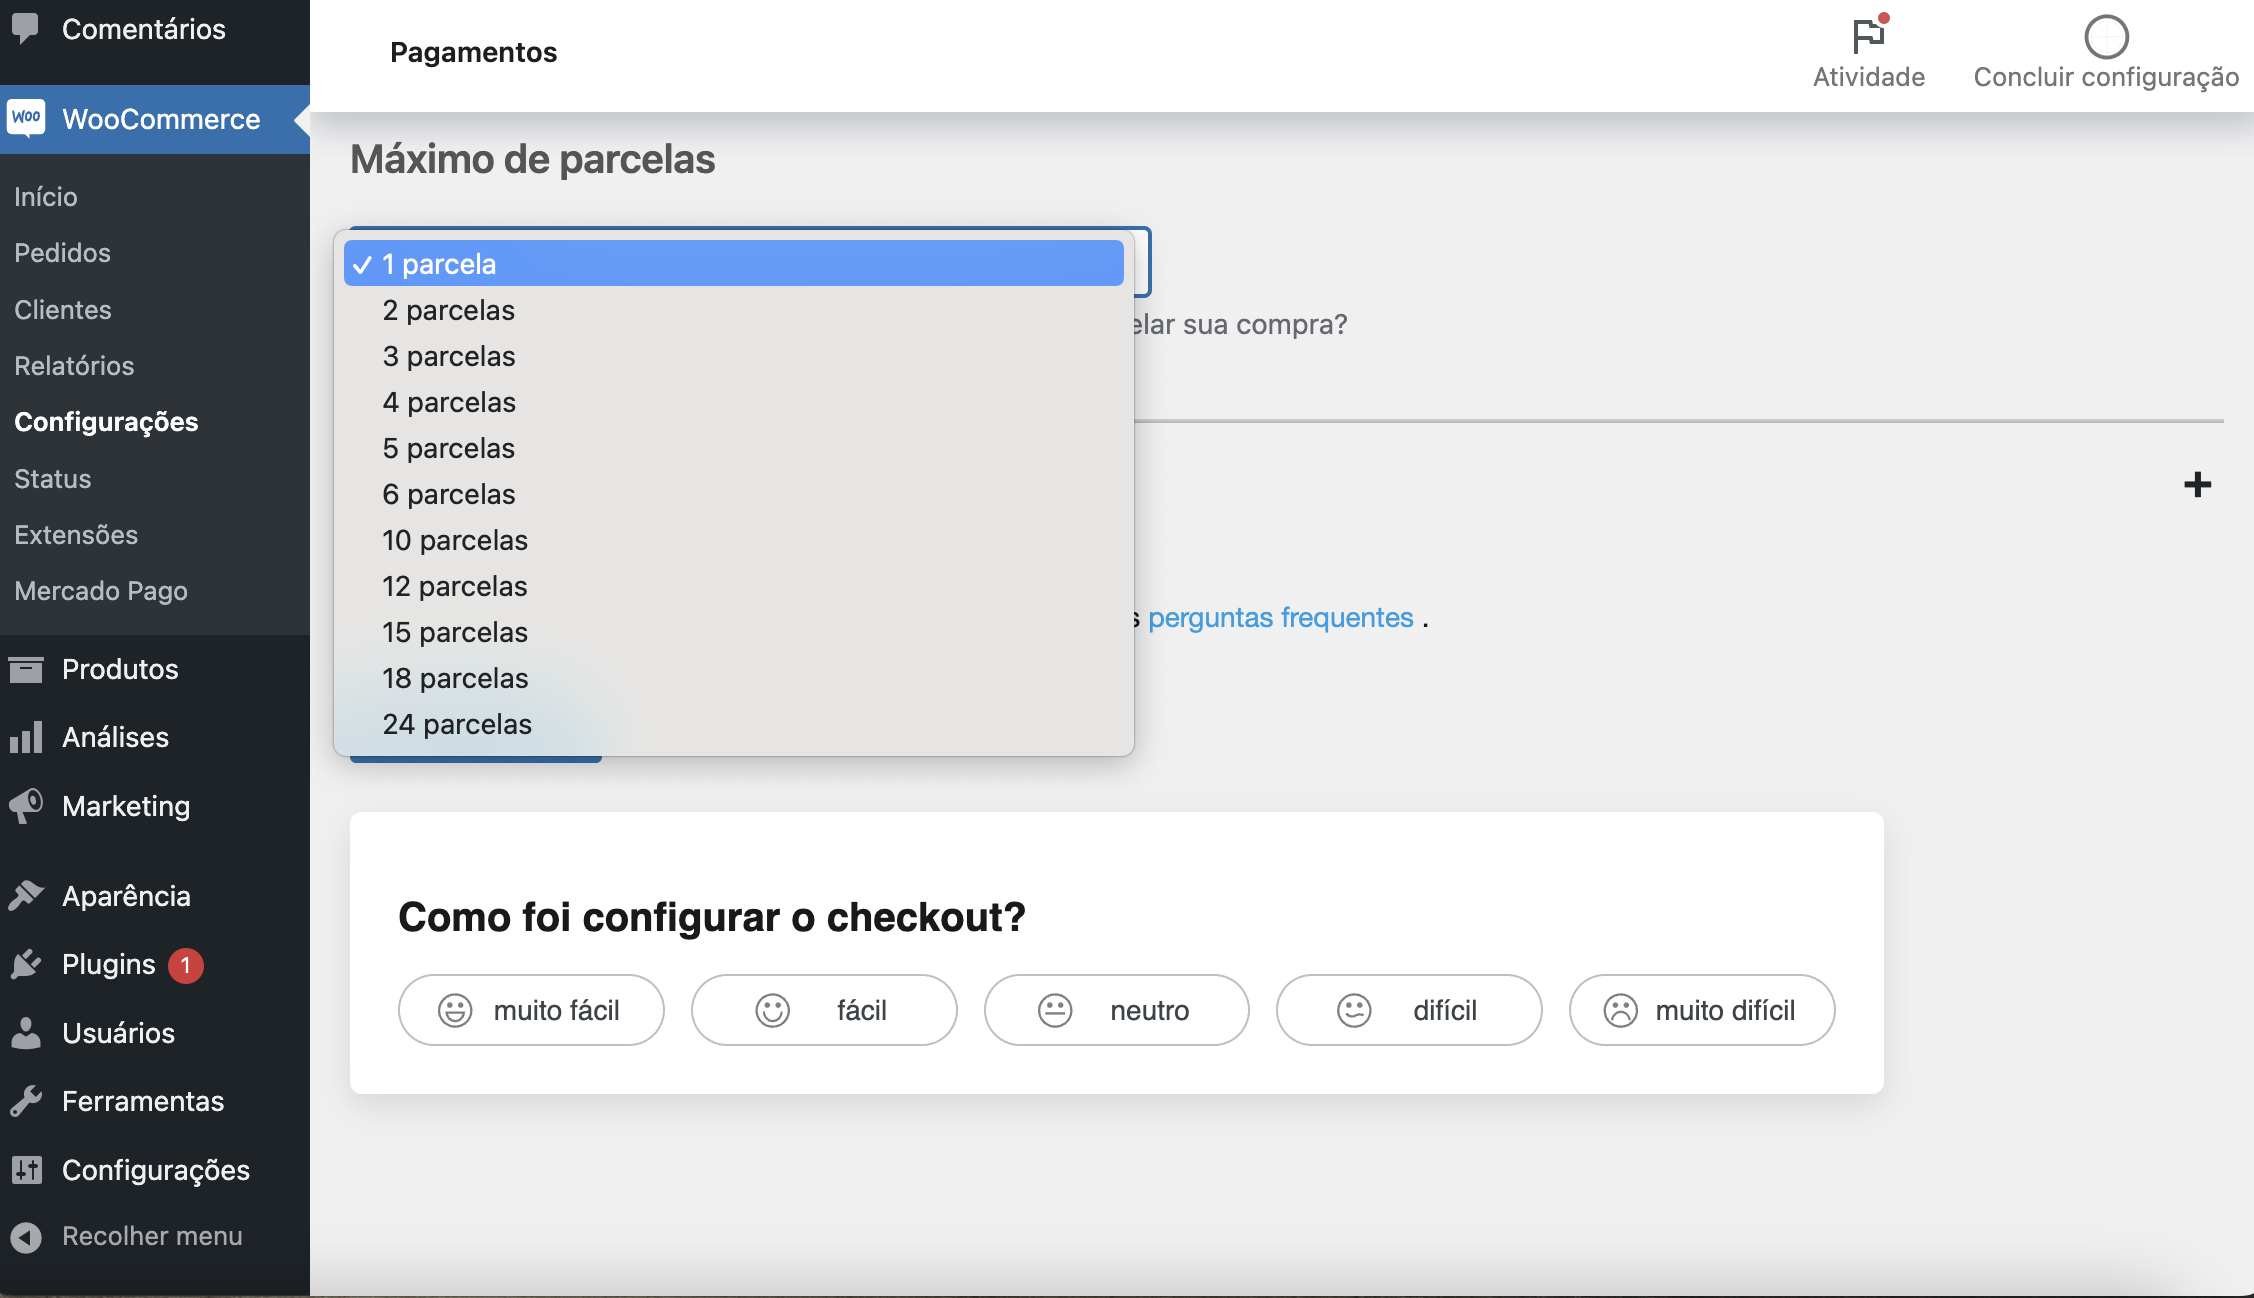Click the difícil face icon
2254x1298 pixels.
(x=1354, y=1010)
